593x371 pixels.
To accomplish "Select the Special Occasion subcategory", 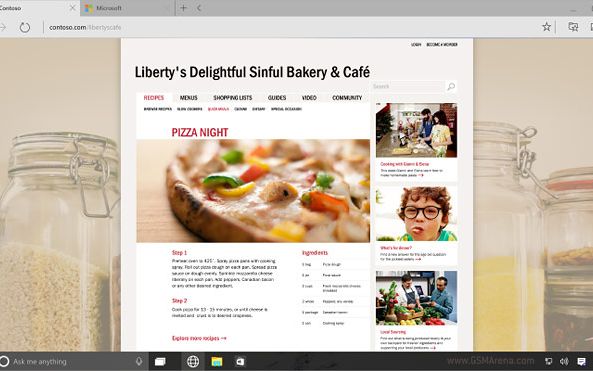I will pyautogui.click(x=286, y=109).
